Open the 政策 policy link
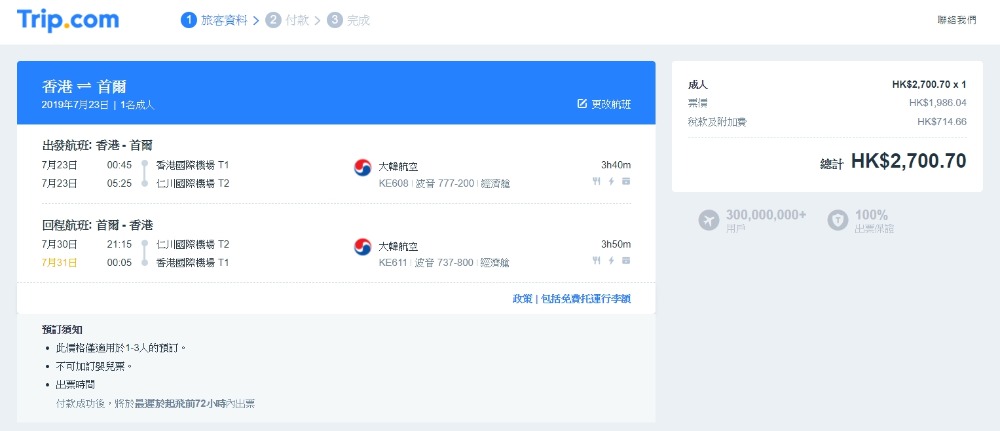This screenshot has width=1000, height=431. (522, 298)
